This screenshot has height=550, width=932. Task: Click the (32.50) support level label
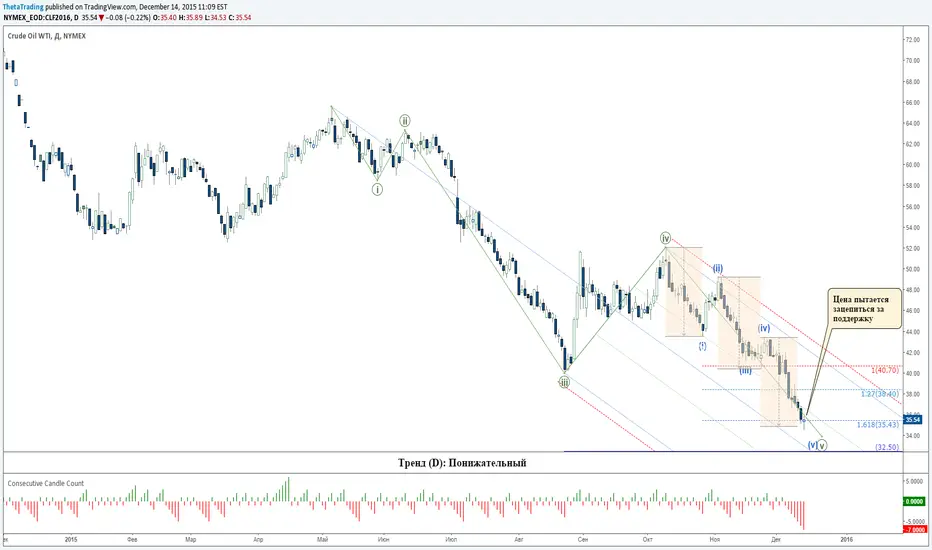[x=887, y=447]
